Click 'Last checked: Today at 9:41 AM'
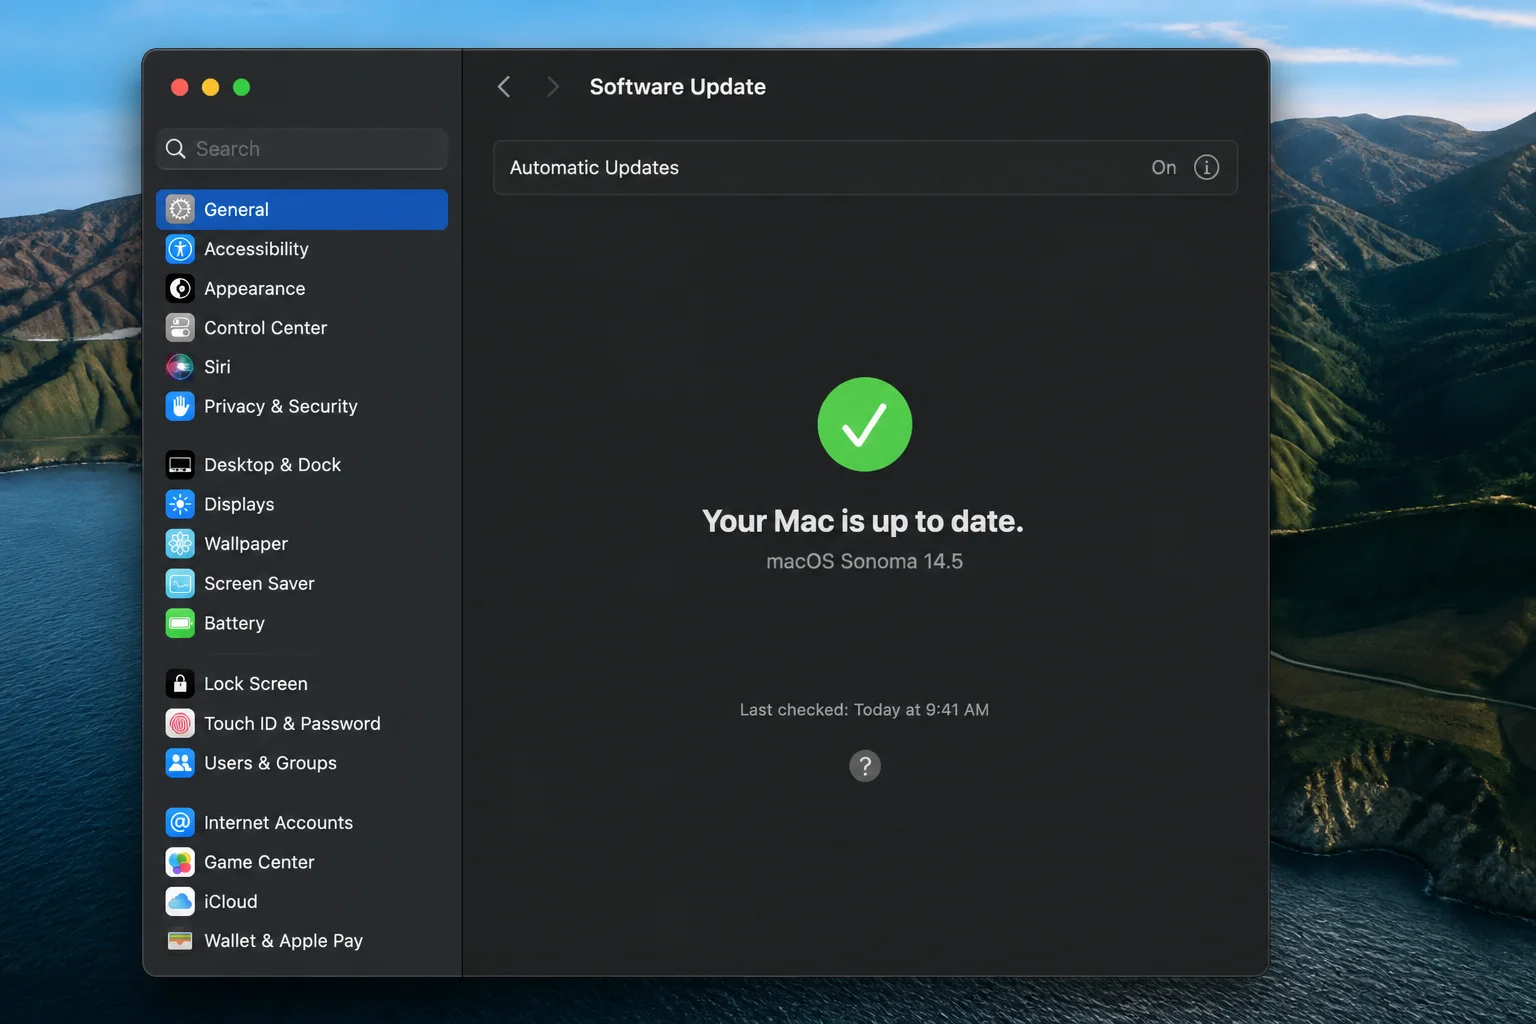The height and width of the screenshot is (1024, 1536). 864,710
